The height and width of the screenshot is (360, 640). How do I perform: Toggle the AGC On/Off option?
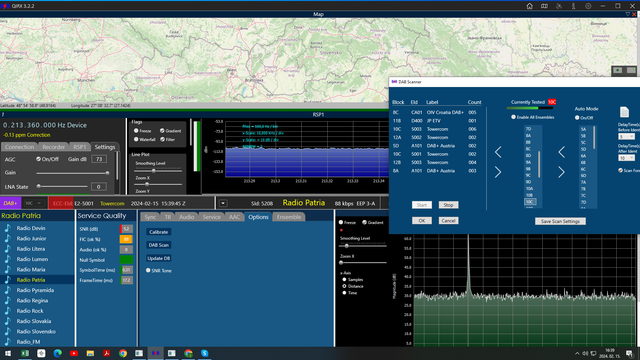tap(38, 159)
